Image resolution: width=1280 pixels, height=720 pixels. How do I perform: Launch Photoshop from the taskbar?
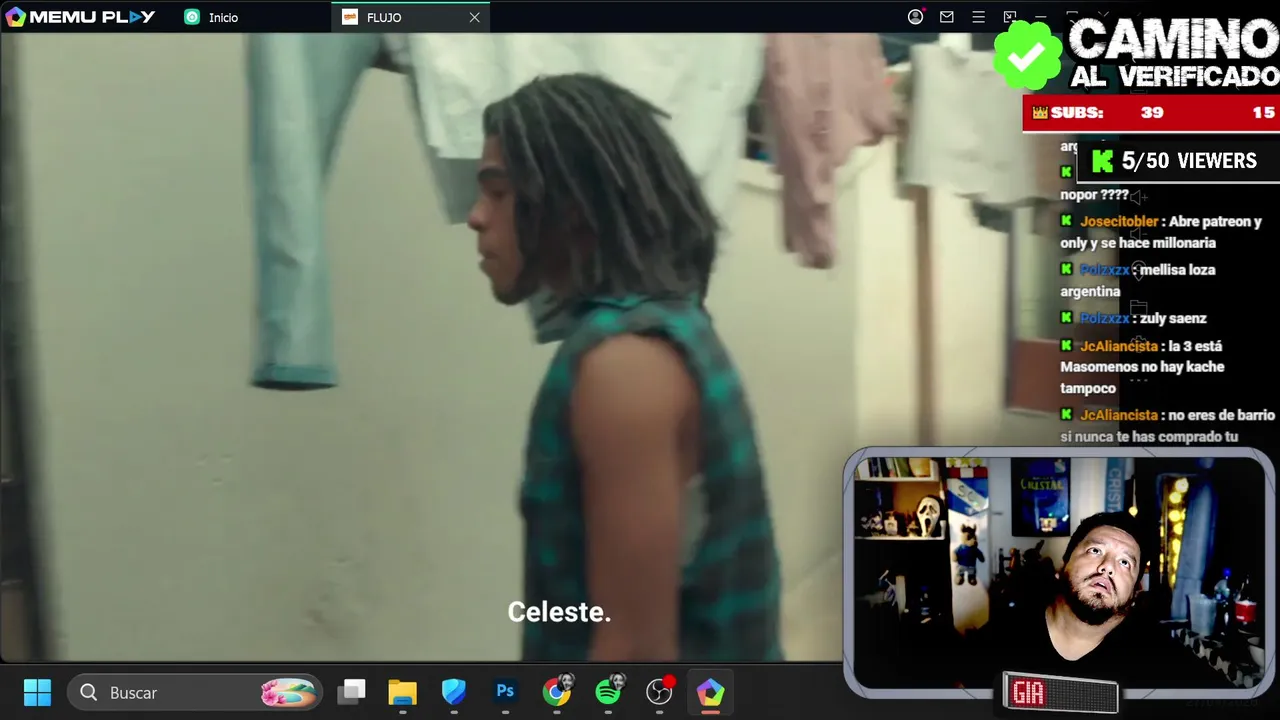pyautogui.click(x=505, y=692)
